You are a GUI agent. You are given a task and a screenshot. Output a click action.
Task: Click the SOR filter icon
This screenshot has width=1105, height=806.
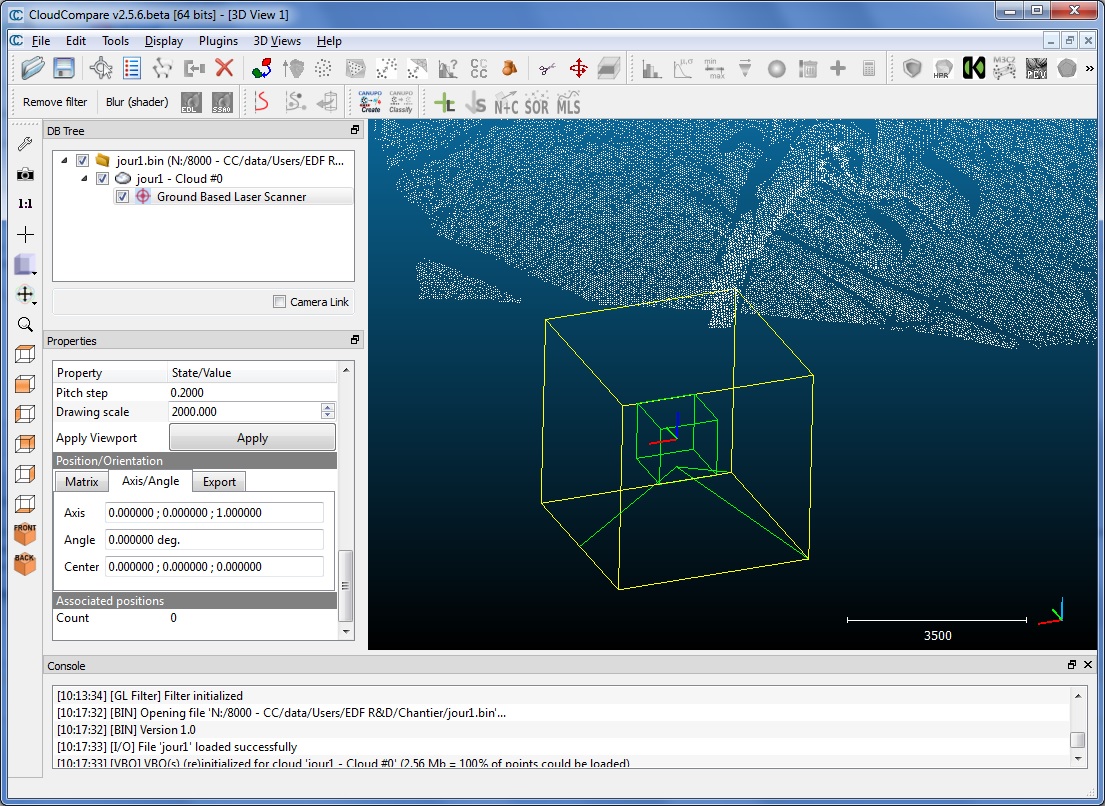(536, 103)
